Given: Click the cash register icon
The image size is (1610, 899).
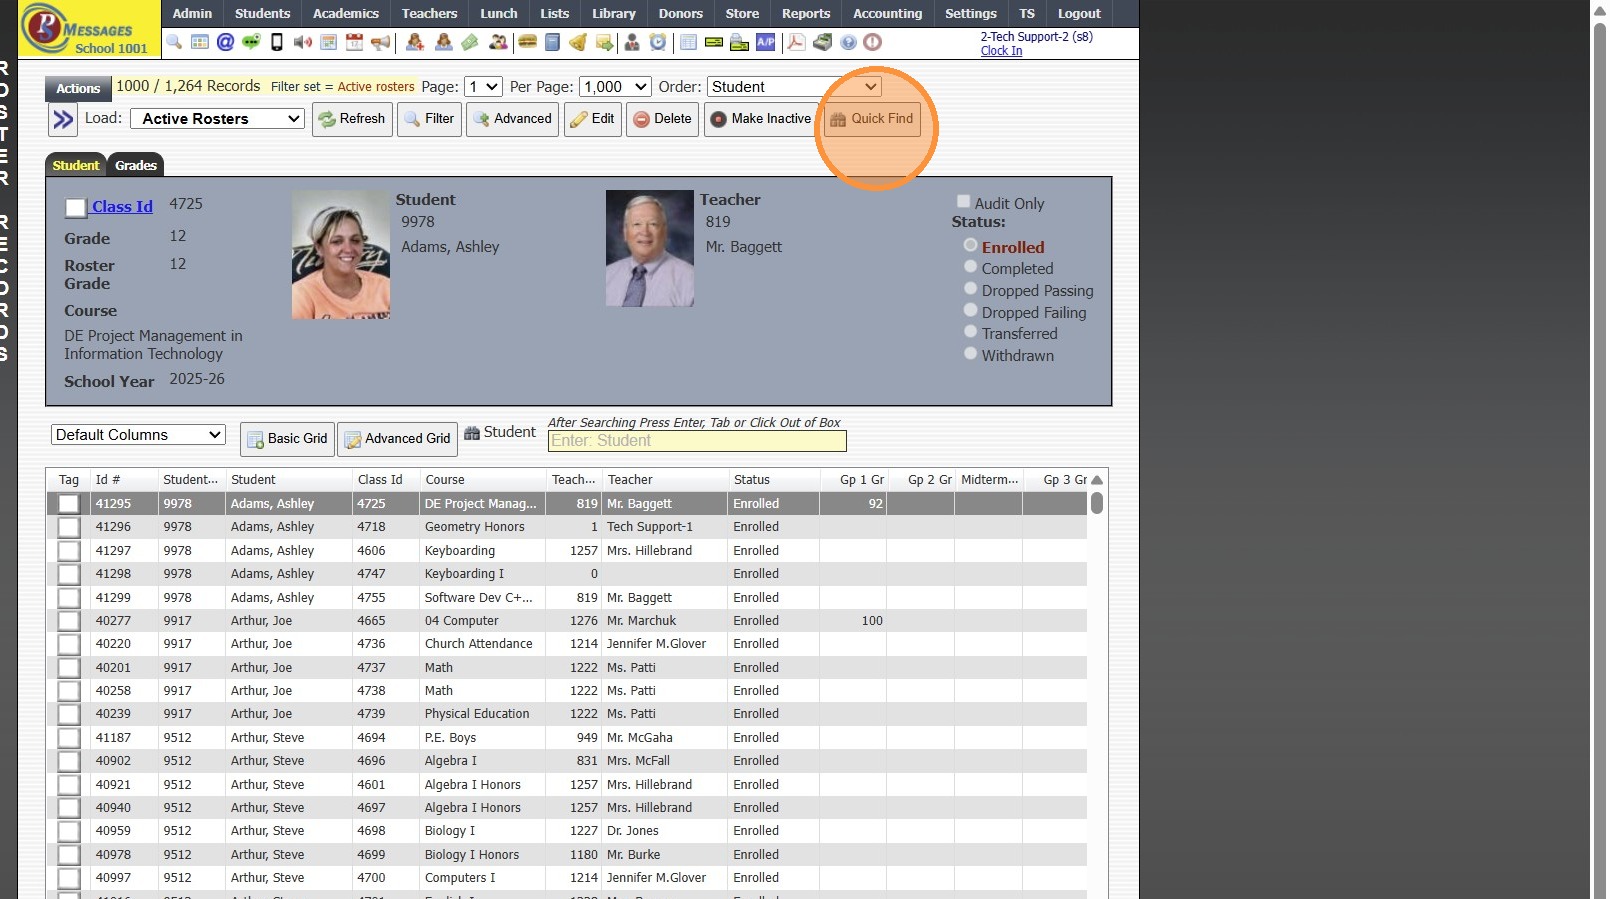Looking at the screenshot, I should tap(822, 42).
